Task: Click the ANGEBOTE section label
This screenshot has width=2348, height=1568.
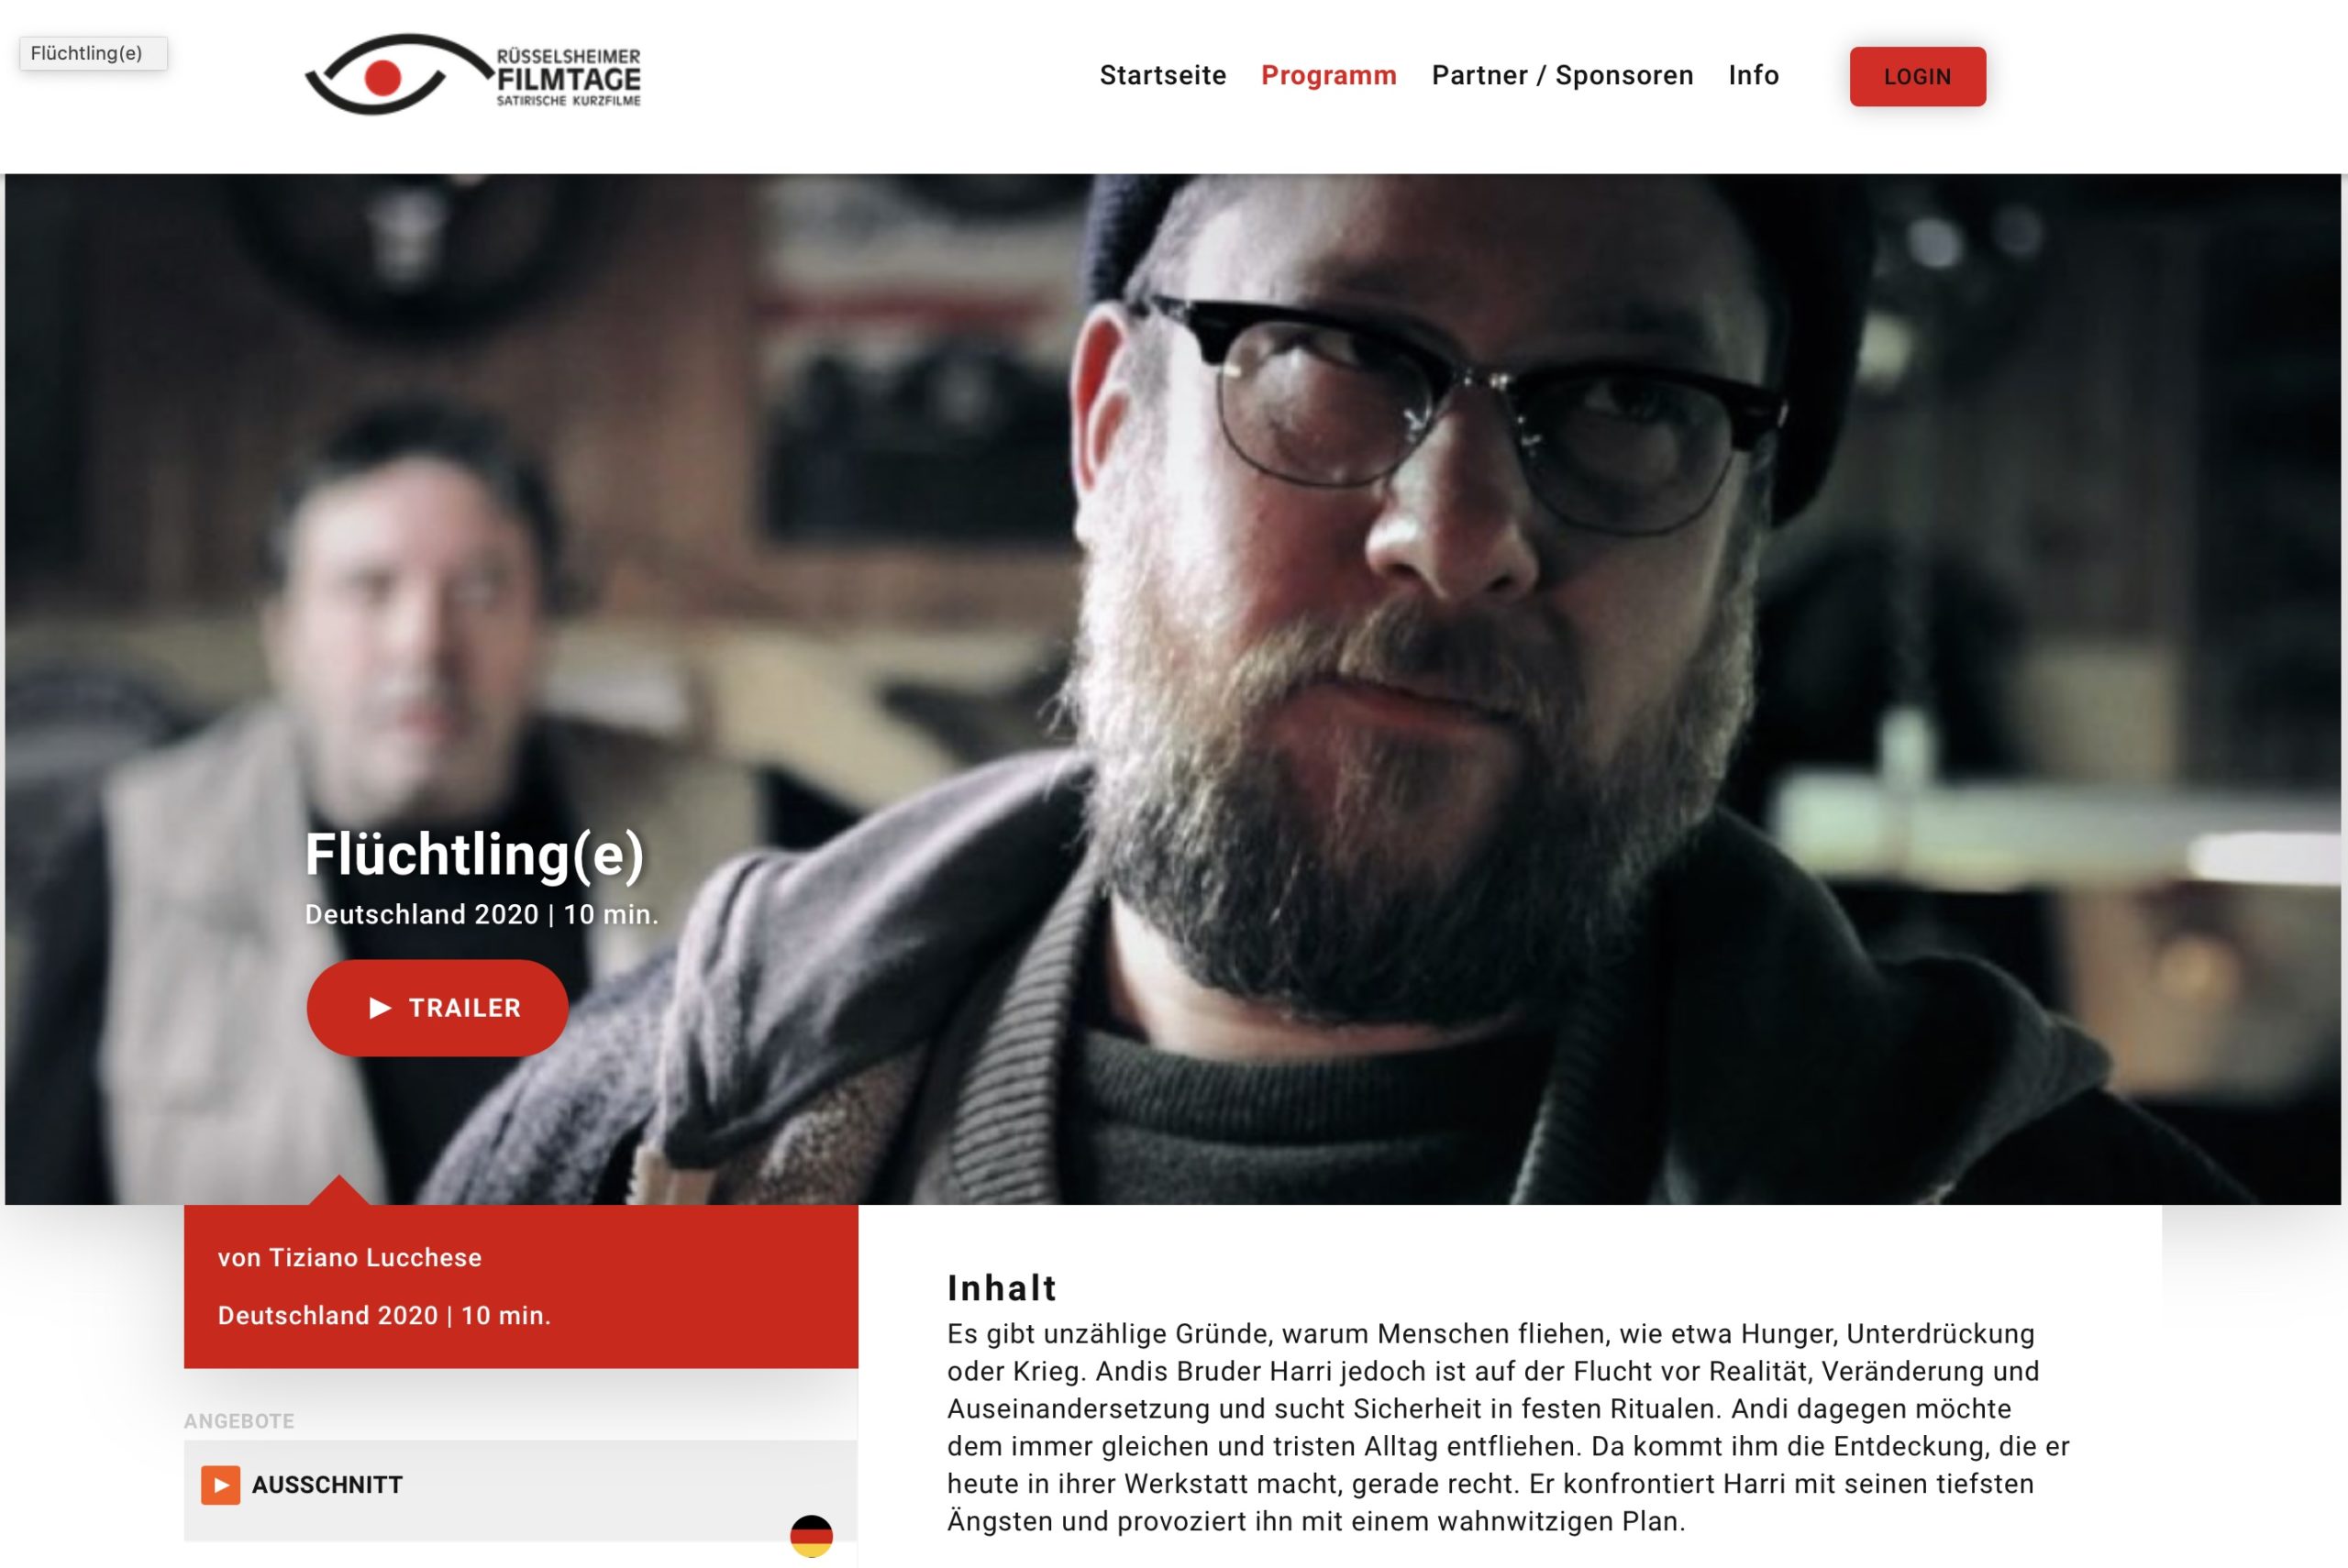Action: 239,1421
